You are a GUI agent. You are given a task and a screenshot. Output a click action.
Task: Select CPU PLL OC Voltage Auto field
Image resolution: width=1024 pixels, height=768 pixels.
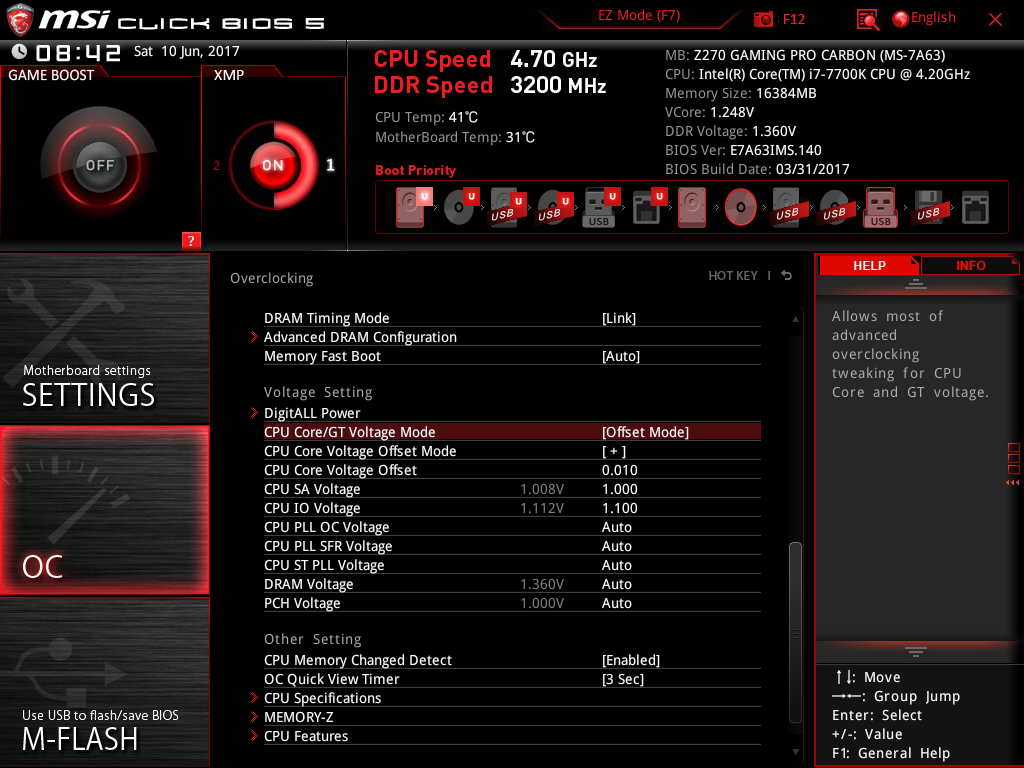point(616,527)
